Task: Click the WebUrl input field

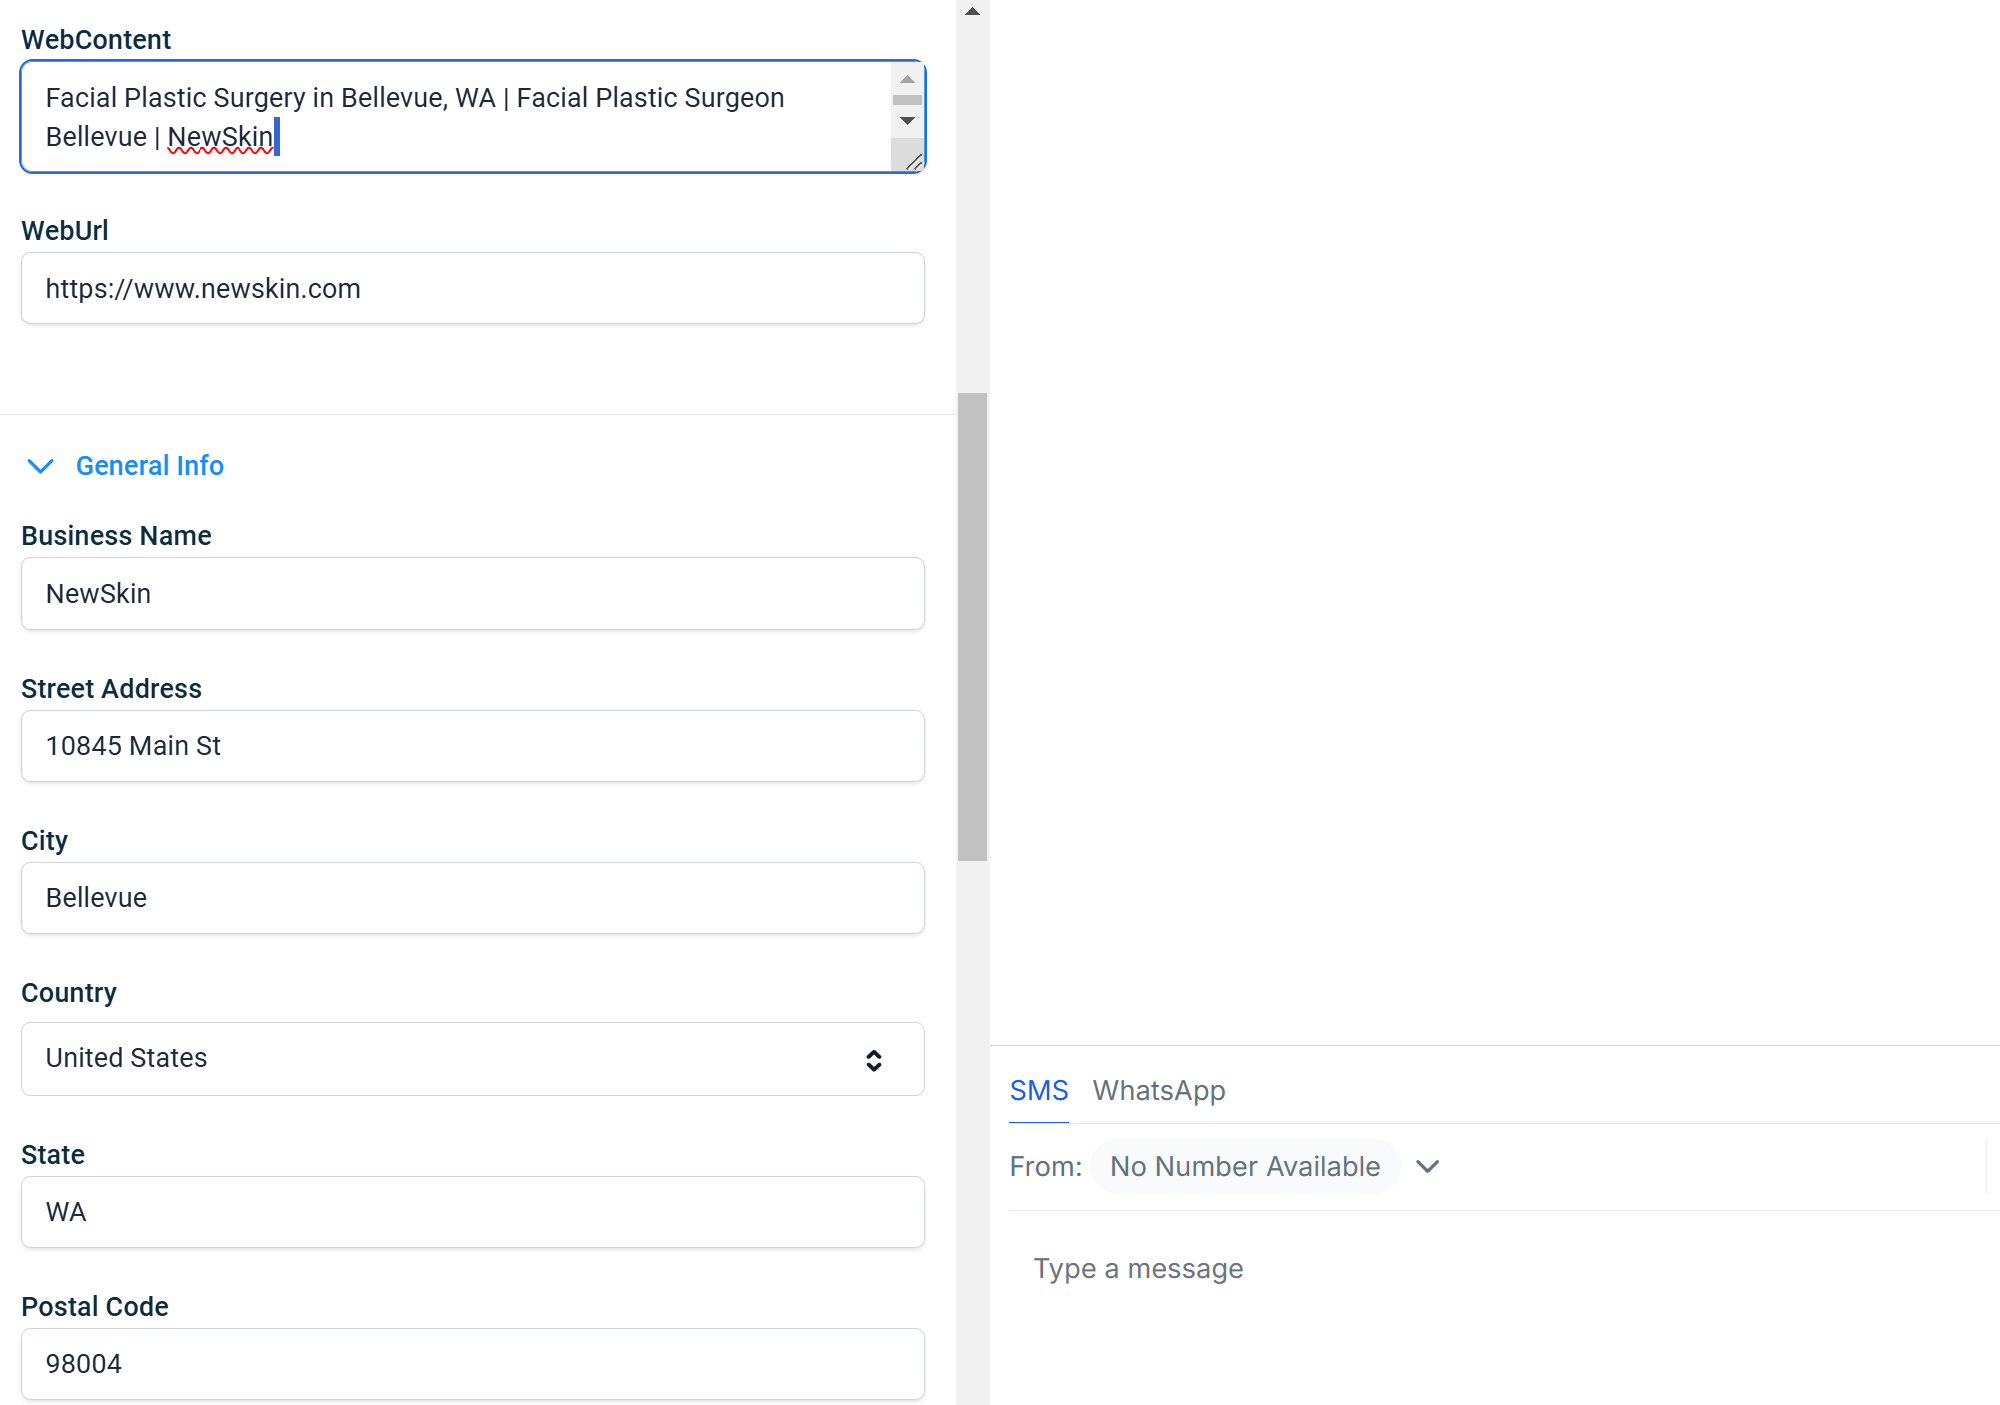Action: click(472, 289)
